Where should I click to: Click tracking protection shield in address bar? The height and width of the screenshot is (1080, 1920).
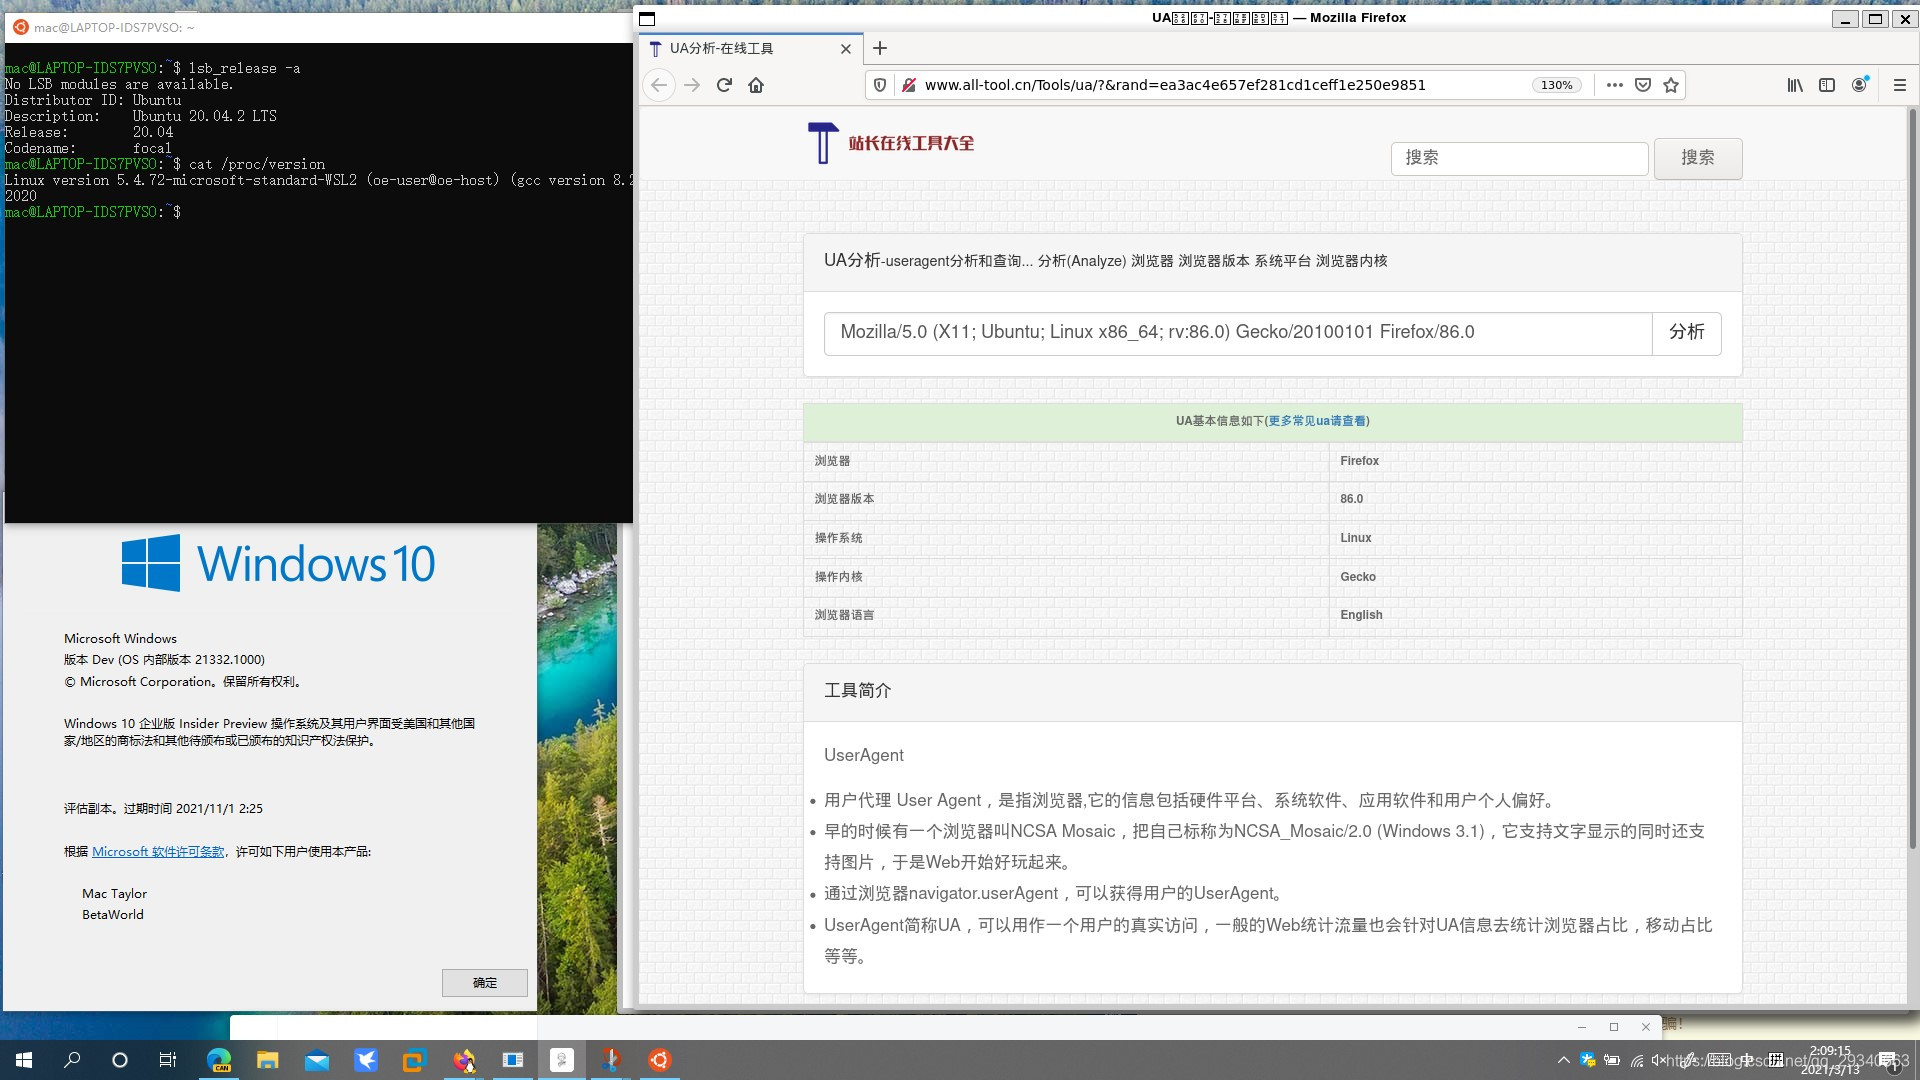coord(880,85)
